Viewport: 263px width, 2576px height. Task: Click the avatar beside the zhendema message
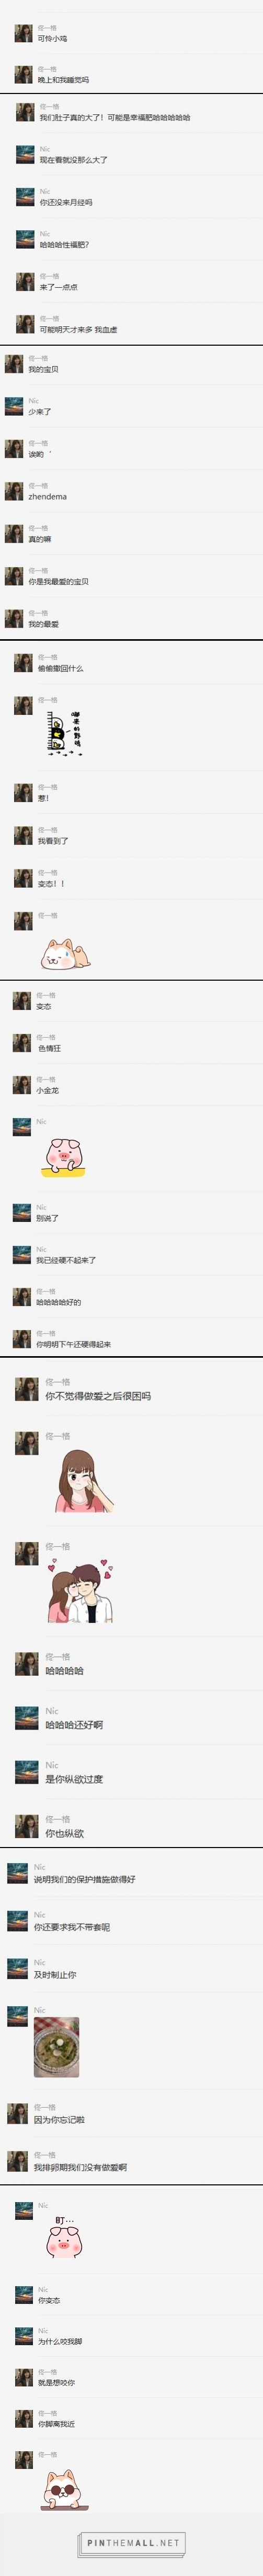pos(14,491)
